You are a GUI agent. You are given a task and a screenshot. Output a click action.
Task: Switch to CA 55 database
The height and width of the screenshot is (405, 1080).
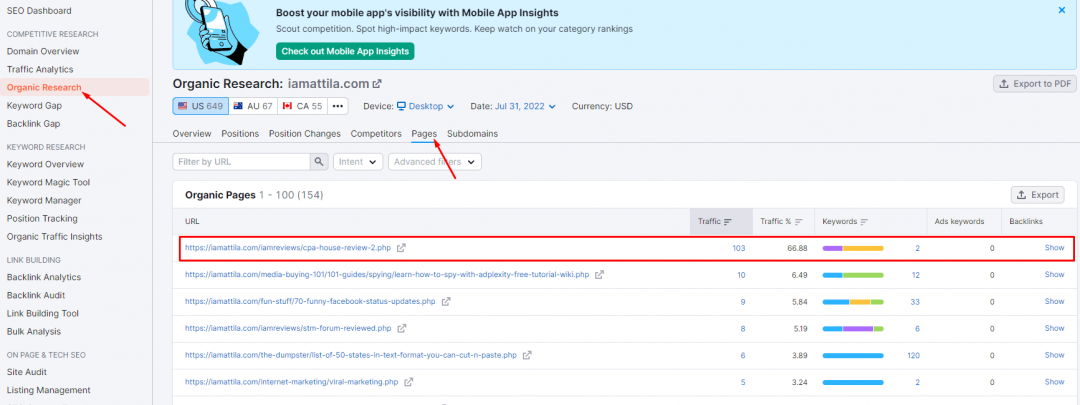click(302, 106)
